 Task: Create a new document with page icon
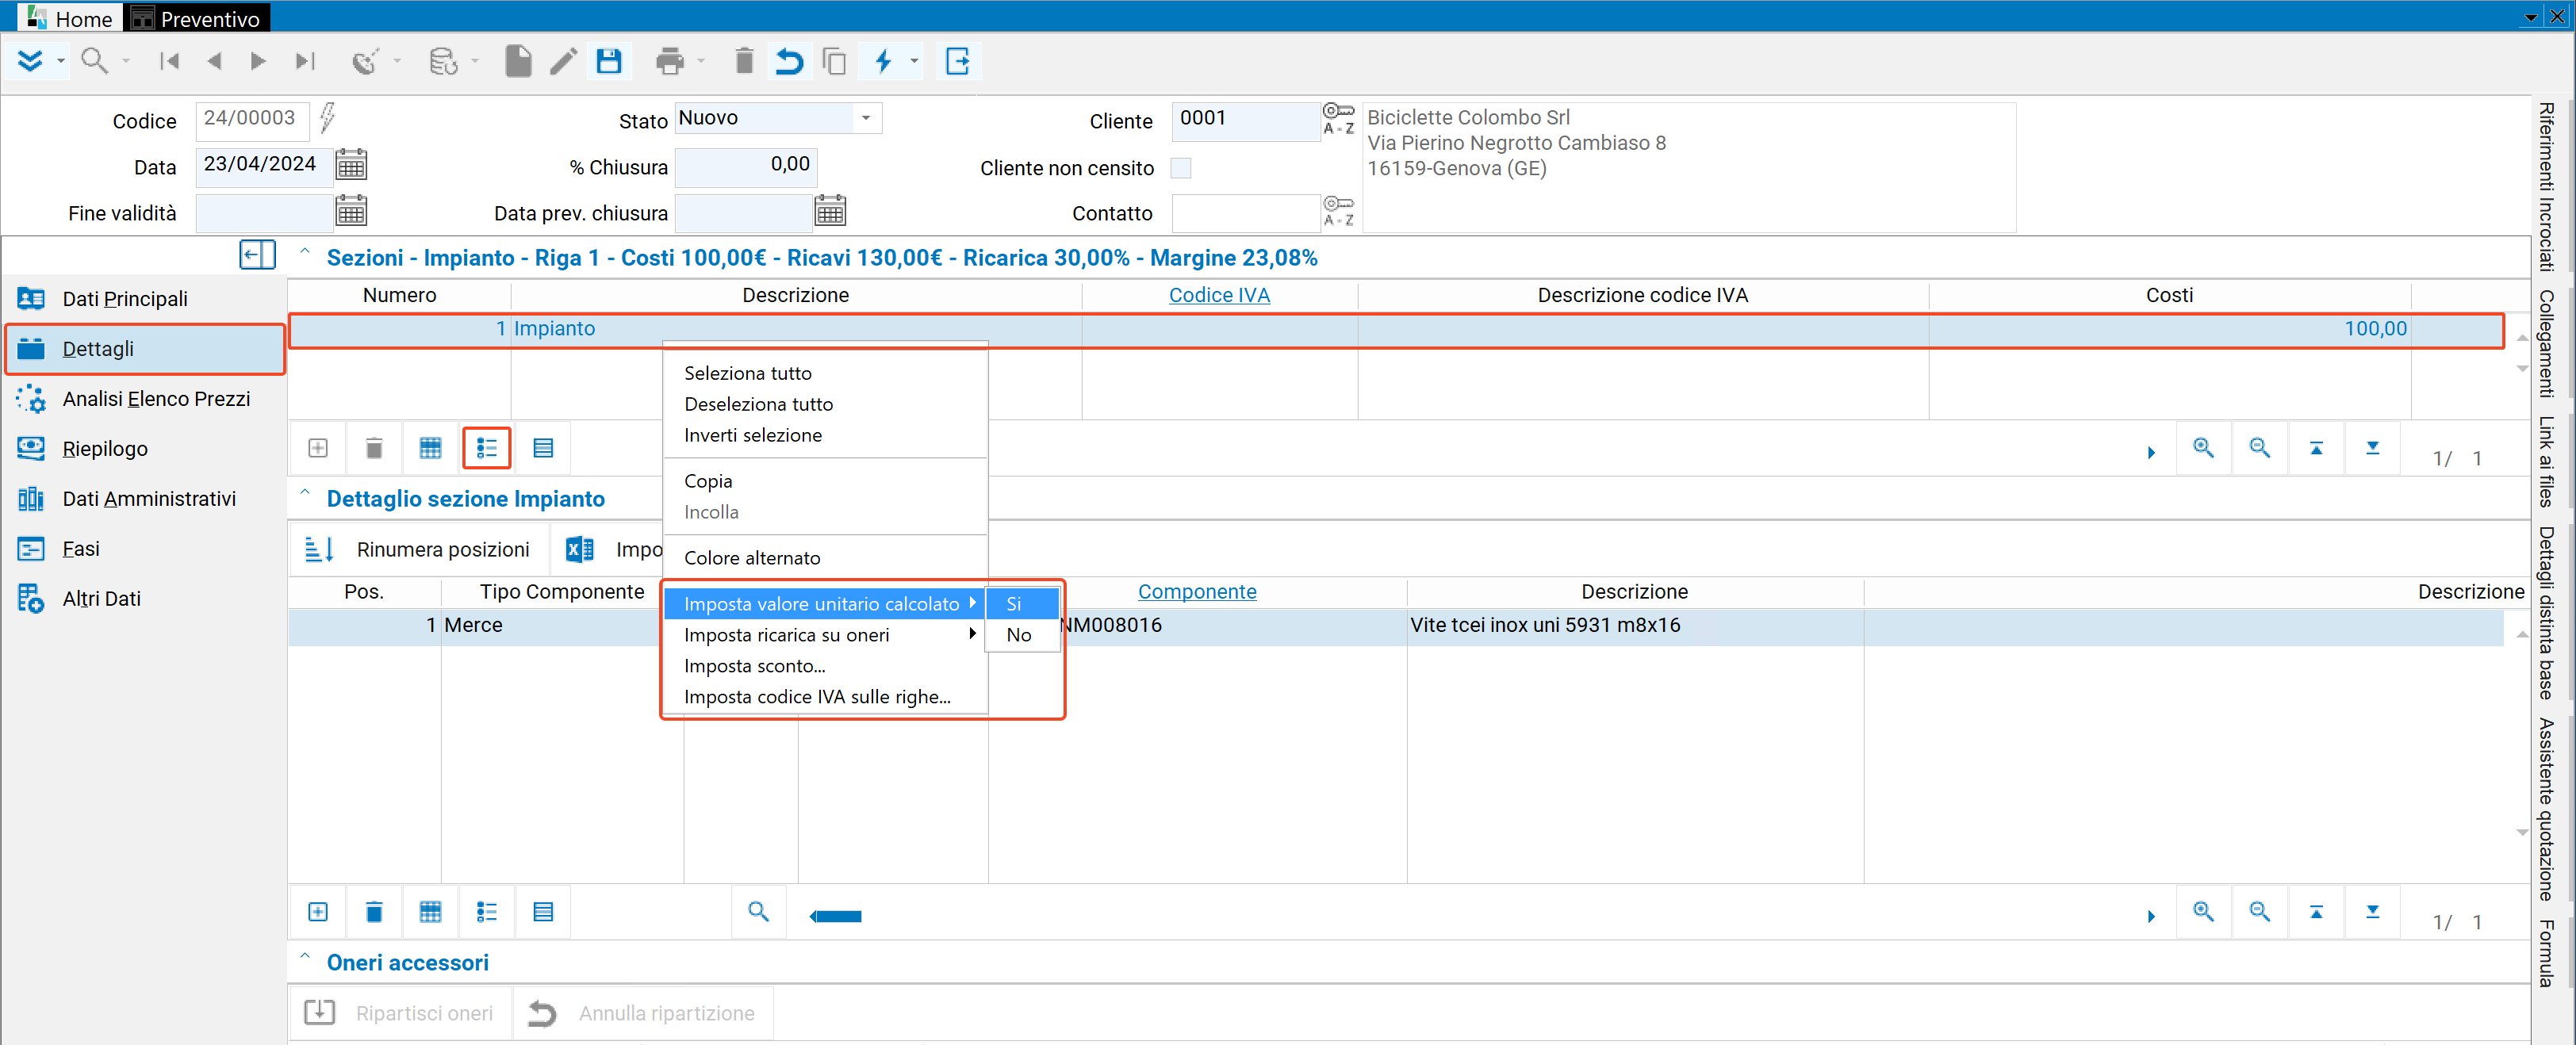tap(518, 61)
